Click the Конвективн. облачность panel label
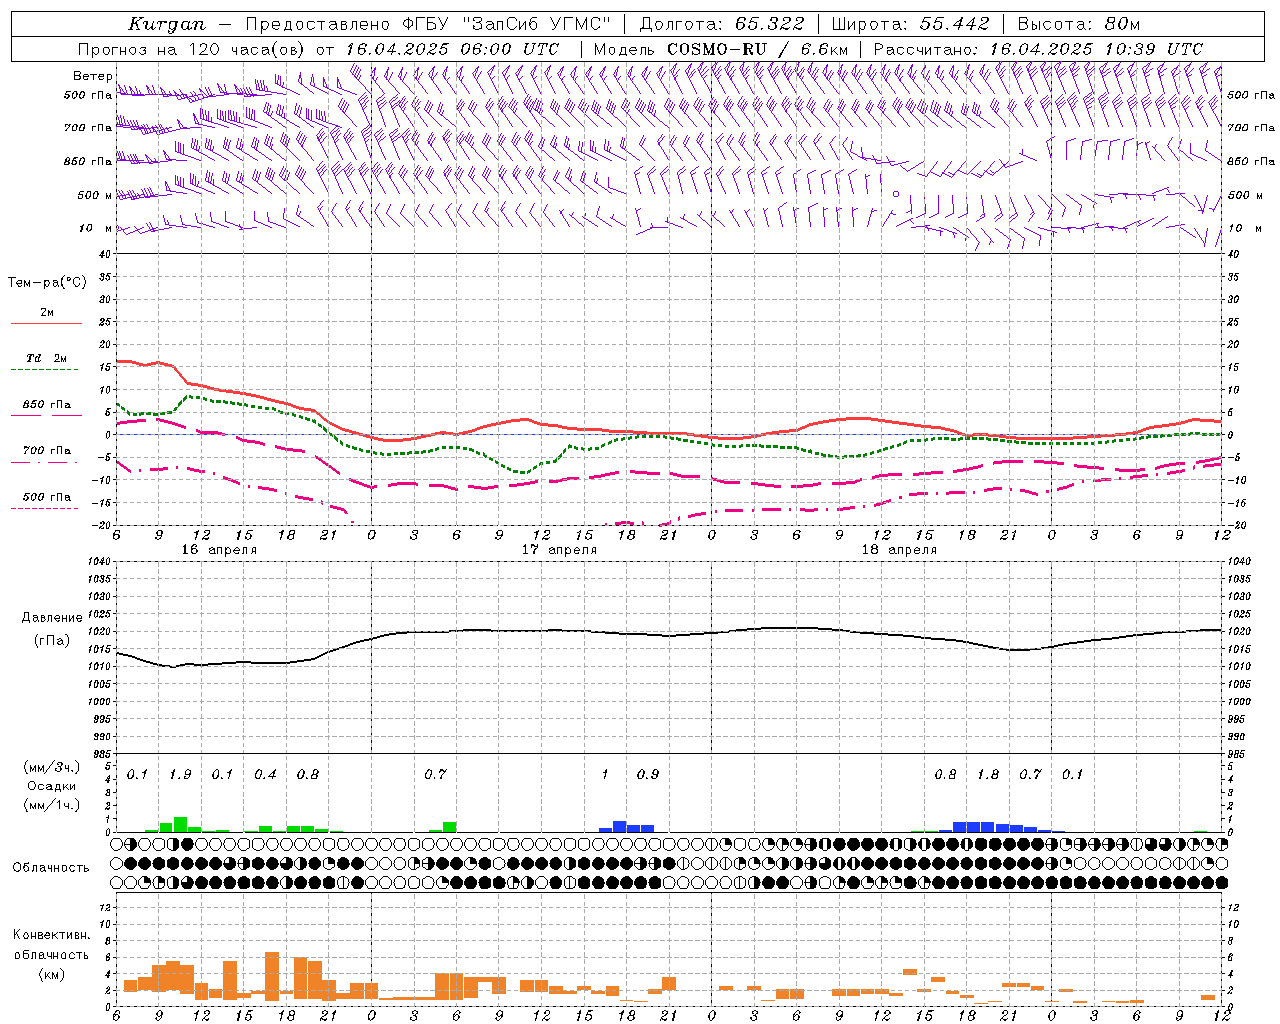1280x1024 pixels. 51,945
